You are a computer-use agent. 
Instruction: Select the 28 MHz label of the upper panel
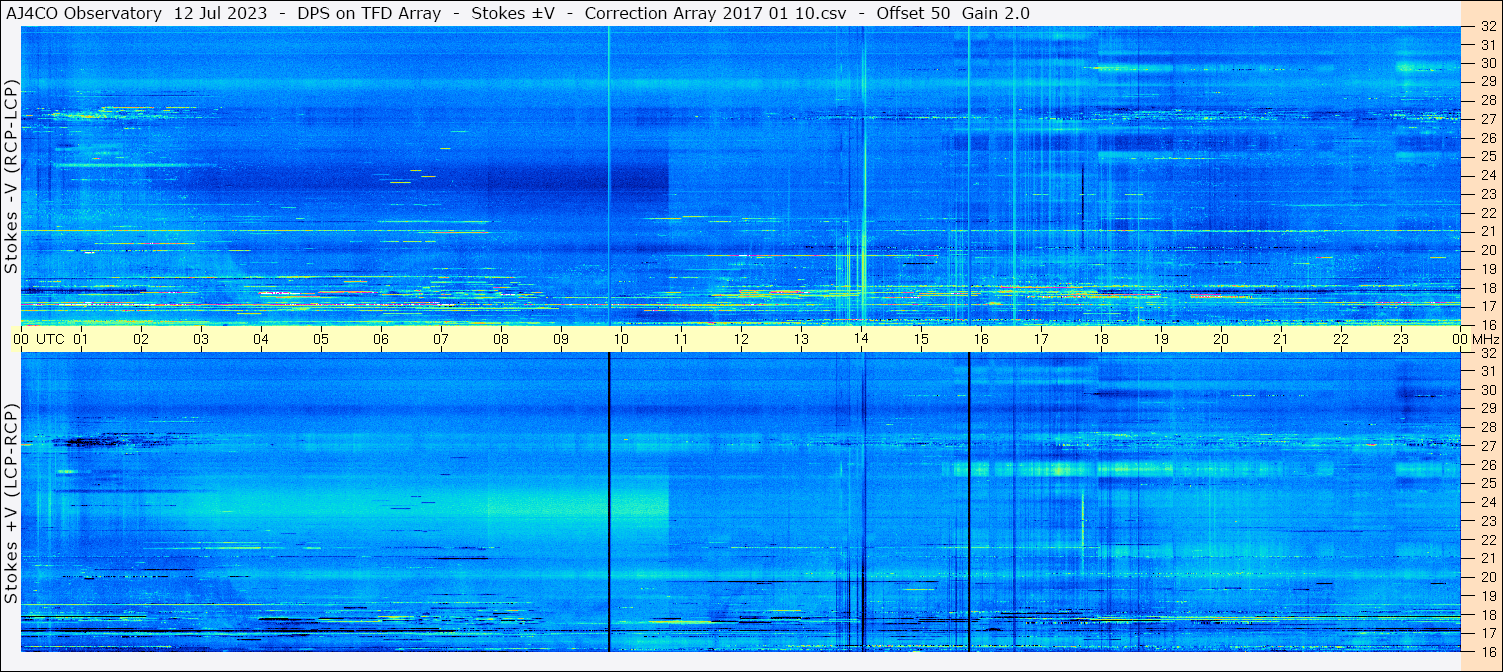pyautogui.click(x=1488, y=100)
